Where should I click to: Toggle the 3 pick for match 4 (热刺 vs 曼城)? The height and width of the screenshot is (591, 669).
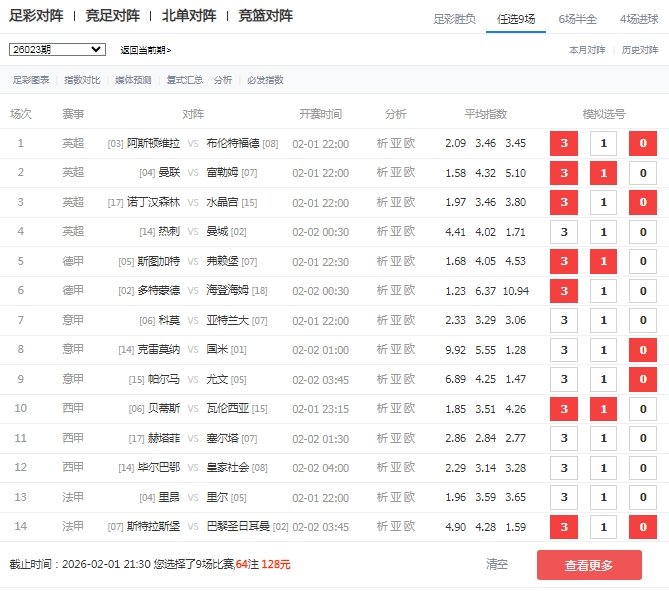[564, 233]
